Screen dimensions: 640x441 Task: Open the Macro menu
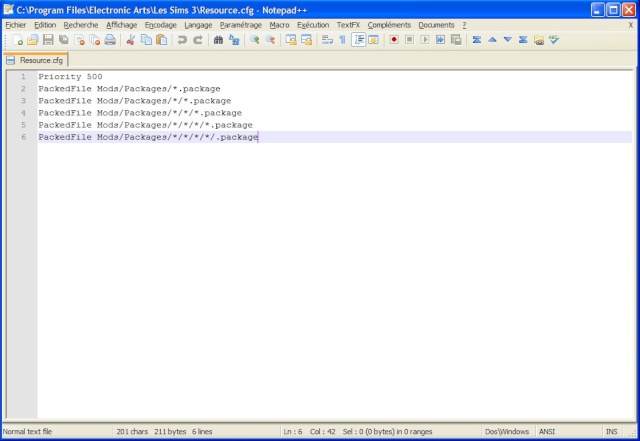pyautogui.click(x=279, y=25)
